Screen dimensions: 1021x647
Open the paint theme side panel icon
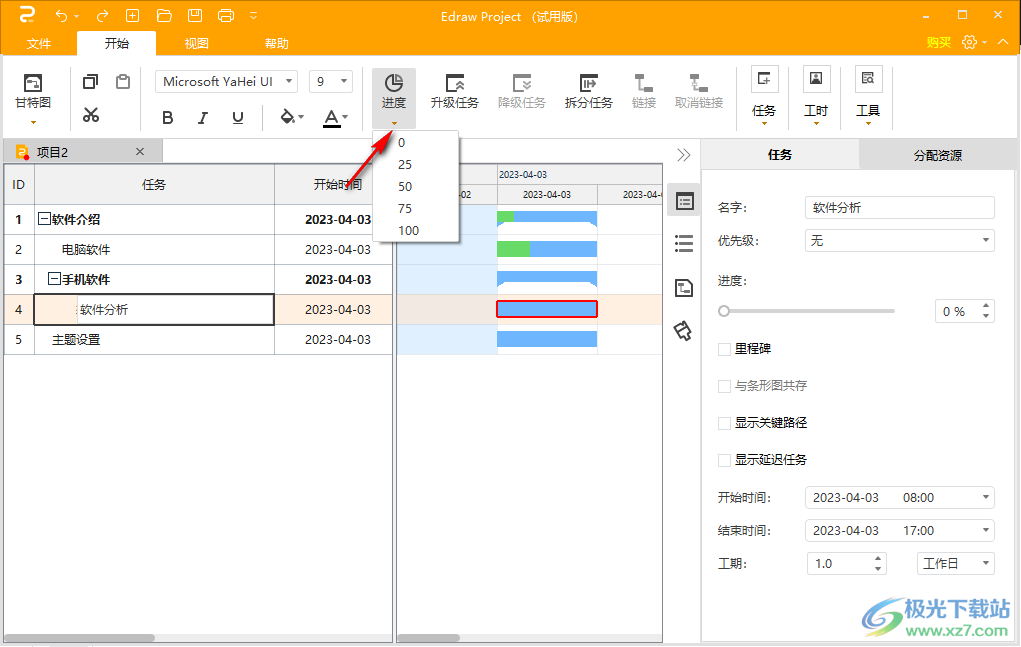click(x=682, y=331)
